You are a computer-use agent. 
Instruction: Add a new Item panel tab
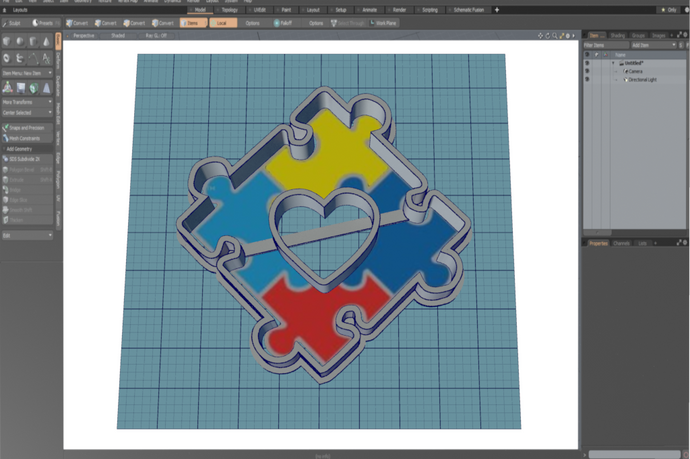(672, 35)
